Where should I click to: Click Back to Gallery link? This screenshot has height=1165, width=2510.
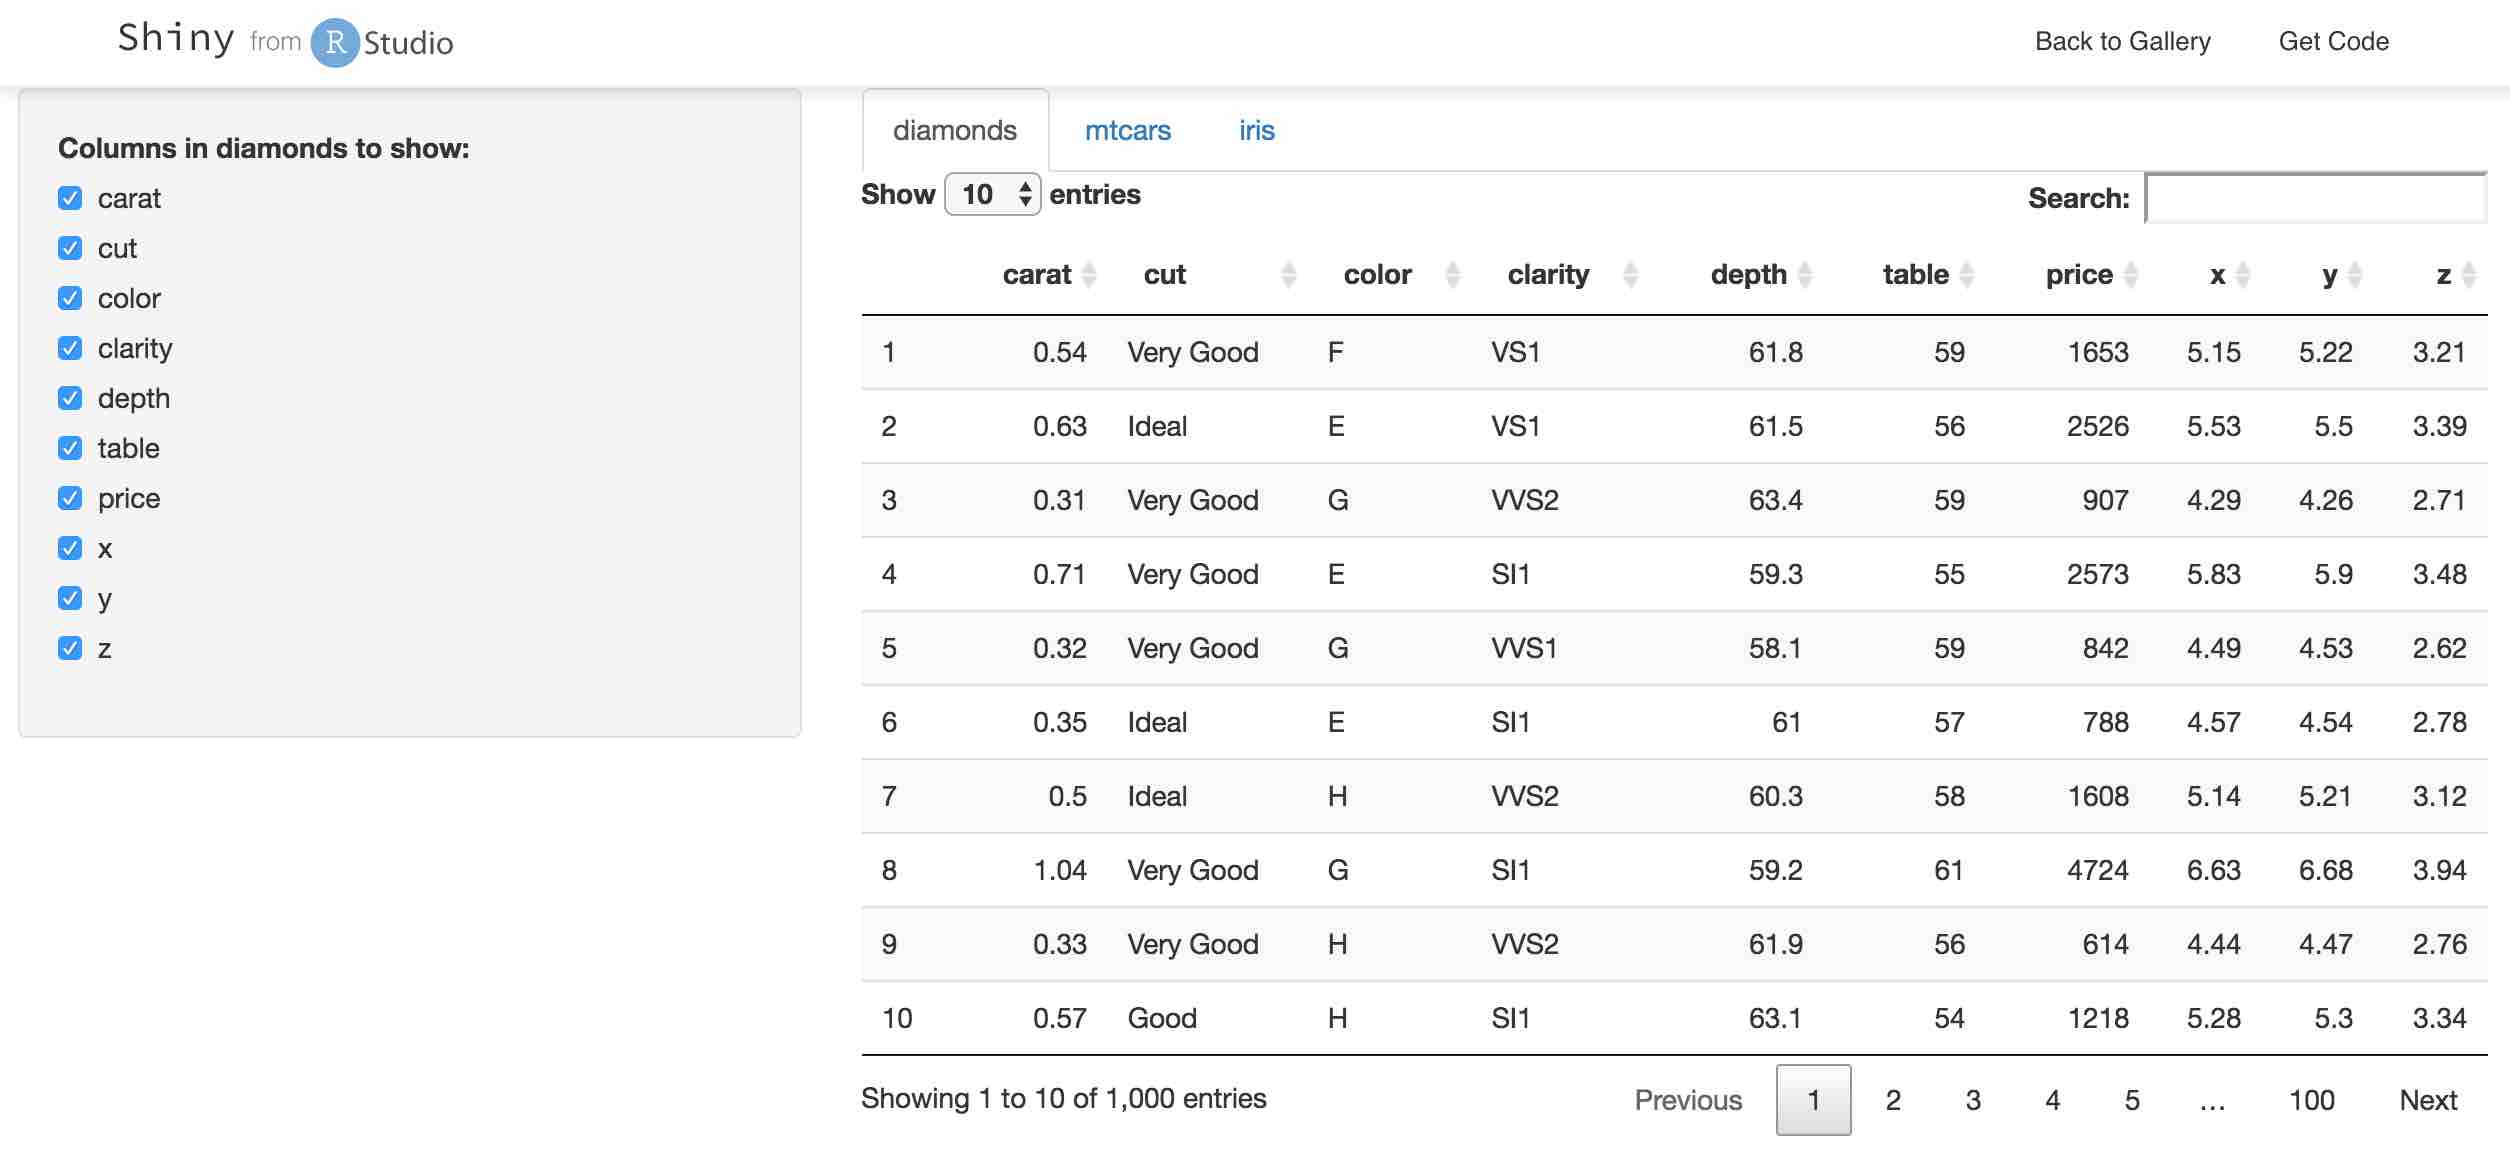coord(2122,41)
